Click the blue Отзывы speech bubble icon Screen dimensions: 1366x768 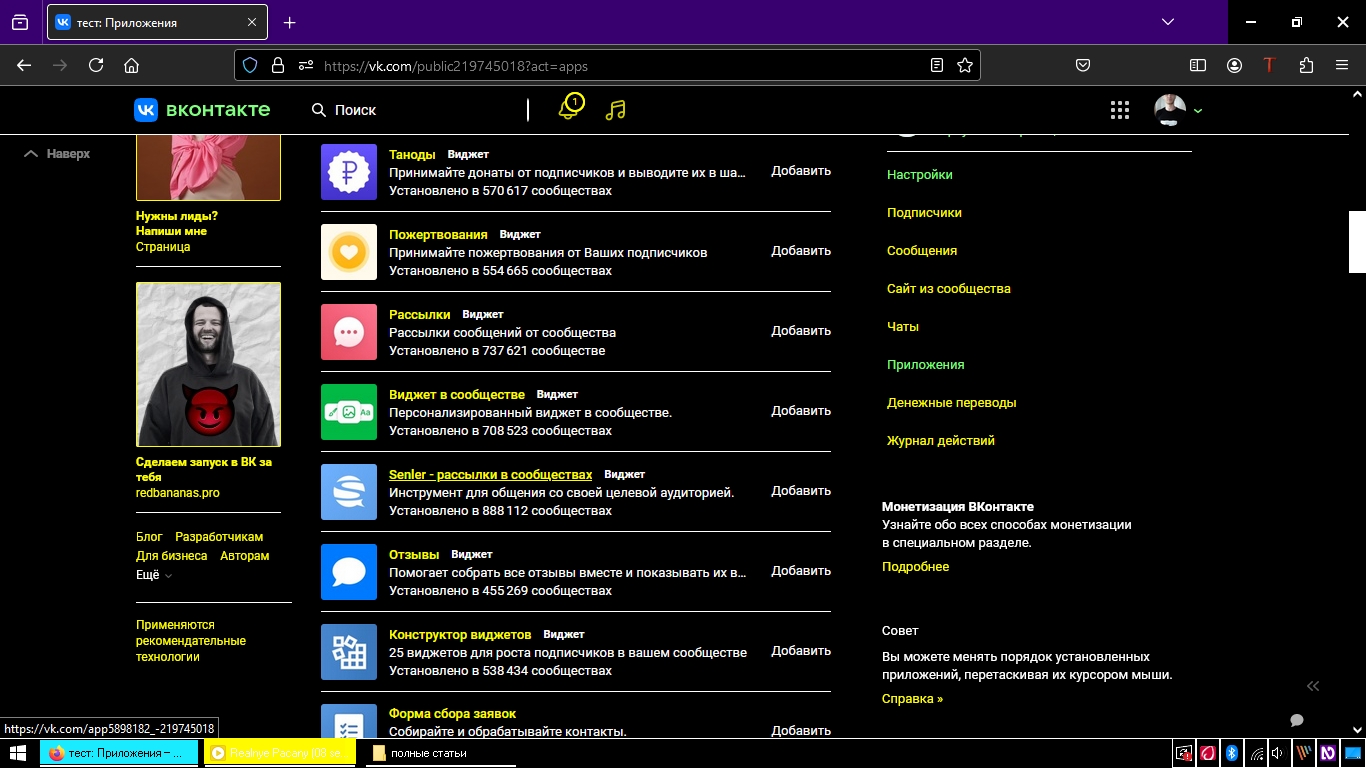coord(349,572)
